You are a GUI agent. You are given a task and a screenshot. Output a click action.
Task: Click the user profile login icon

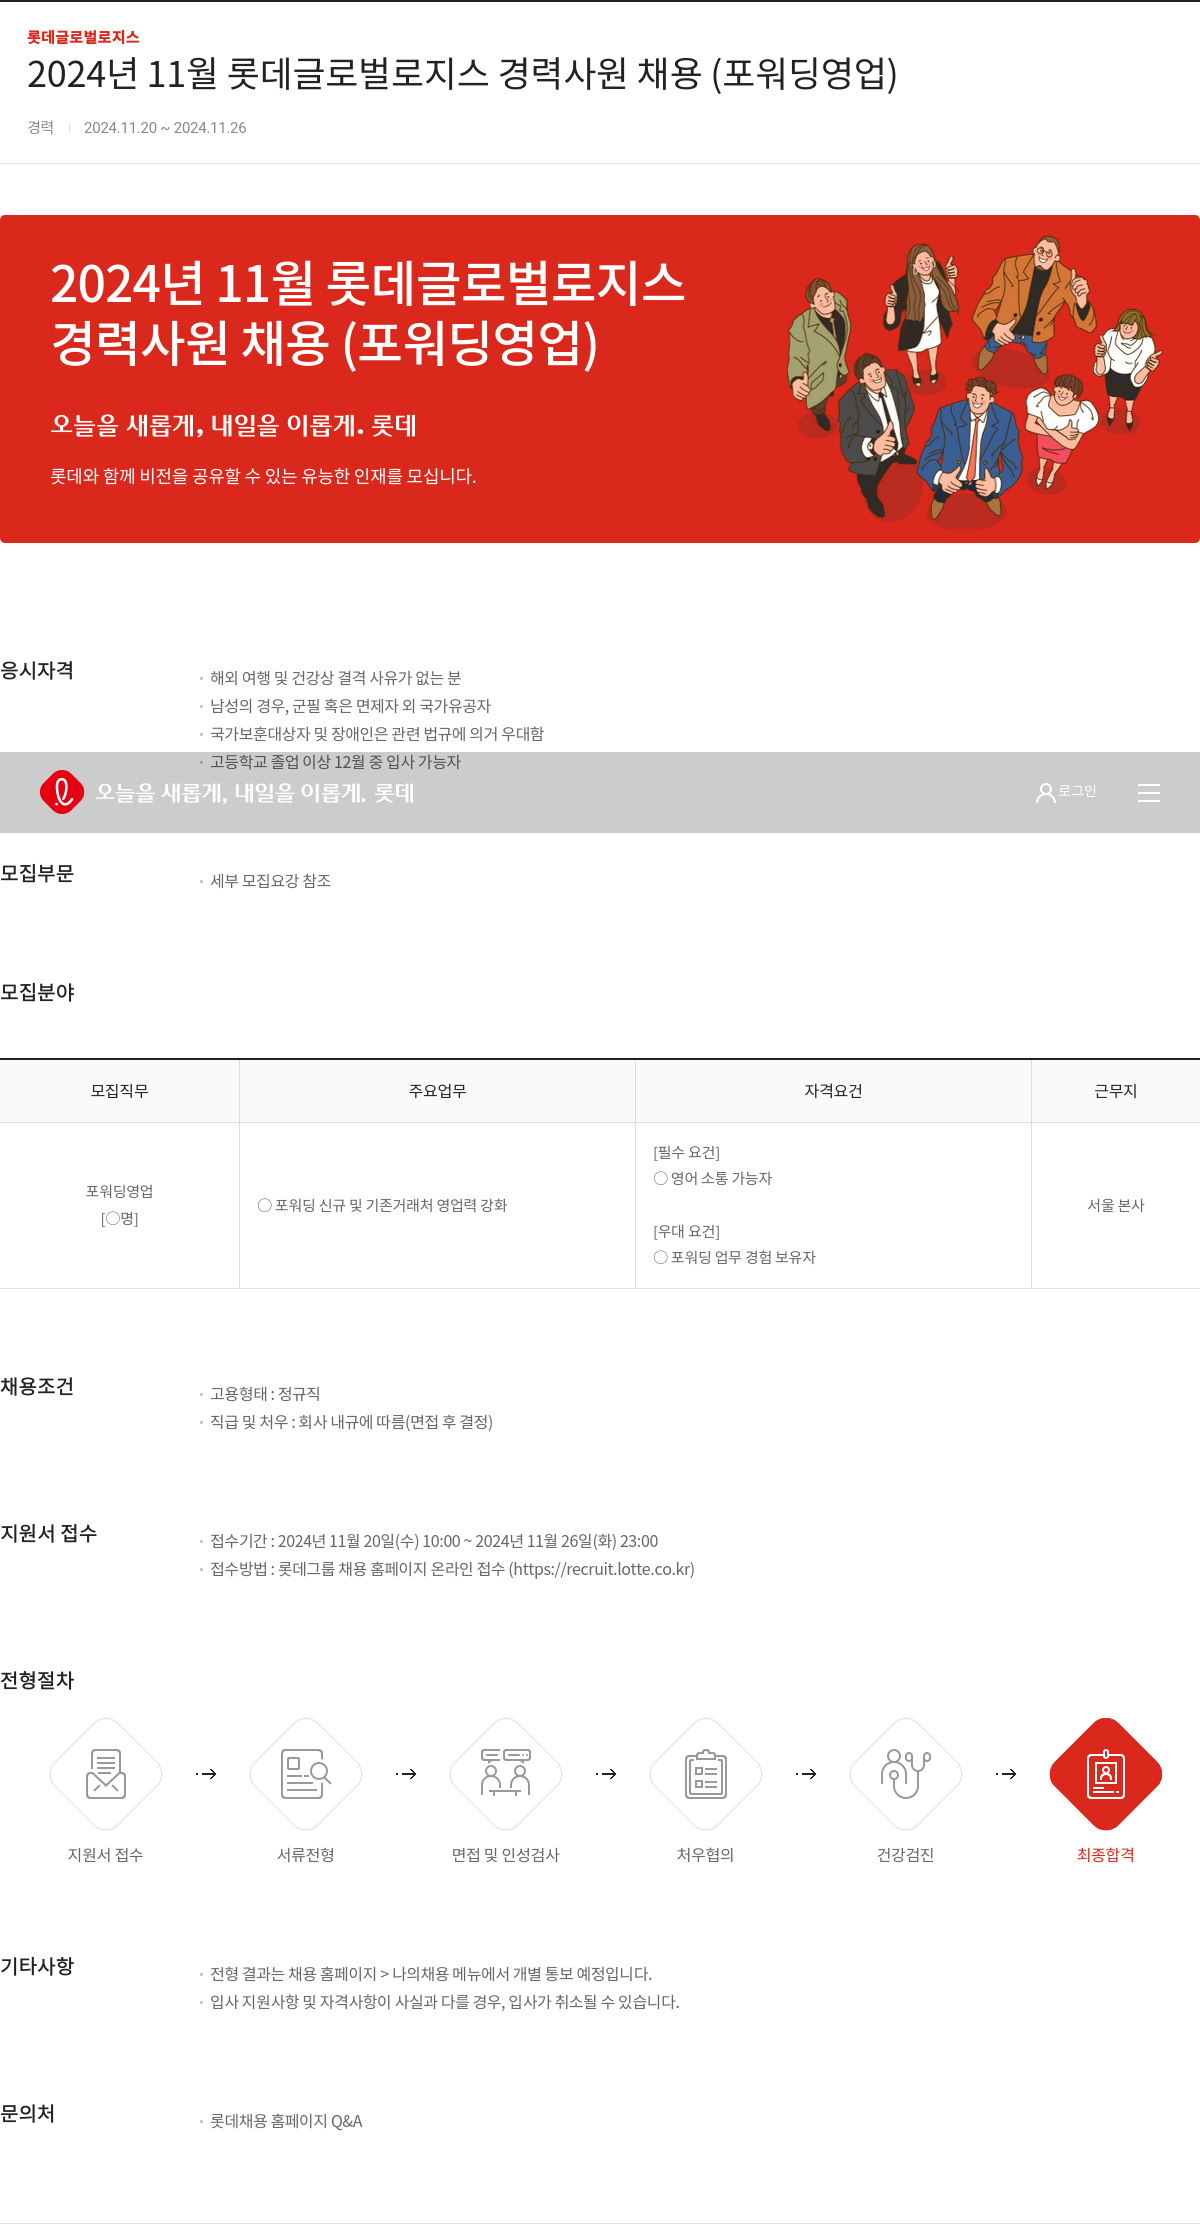point(1046,793)
